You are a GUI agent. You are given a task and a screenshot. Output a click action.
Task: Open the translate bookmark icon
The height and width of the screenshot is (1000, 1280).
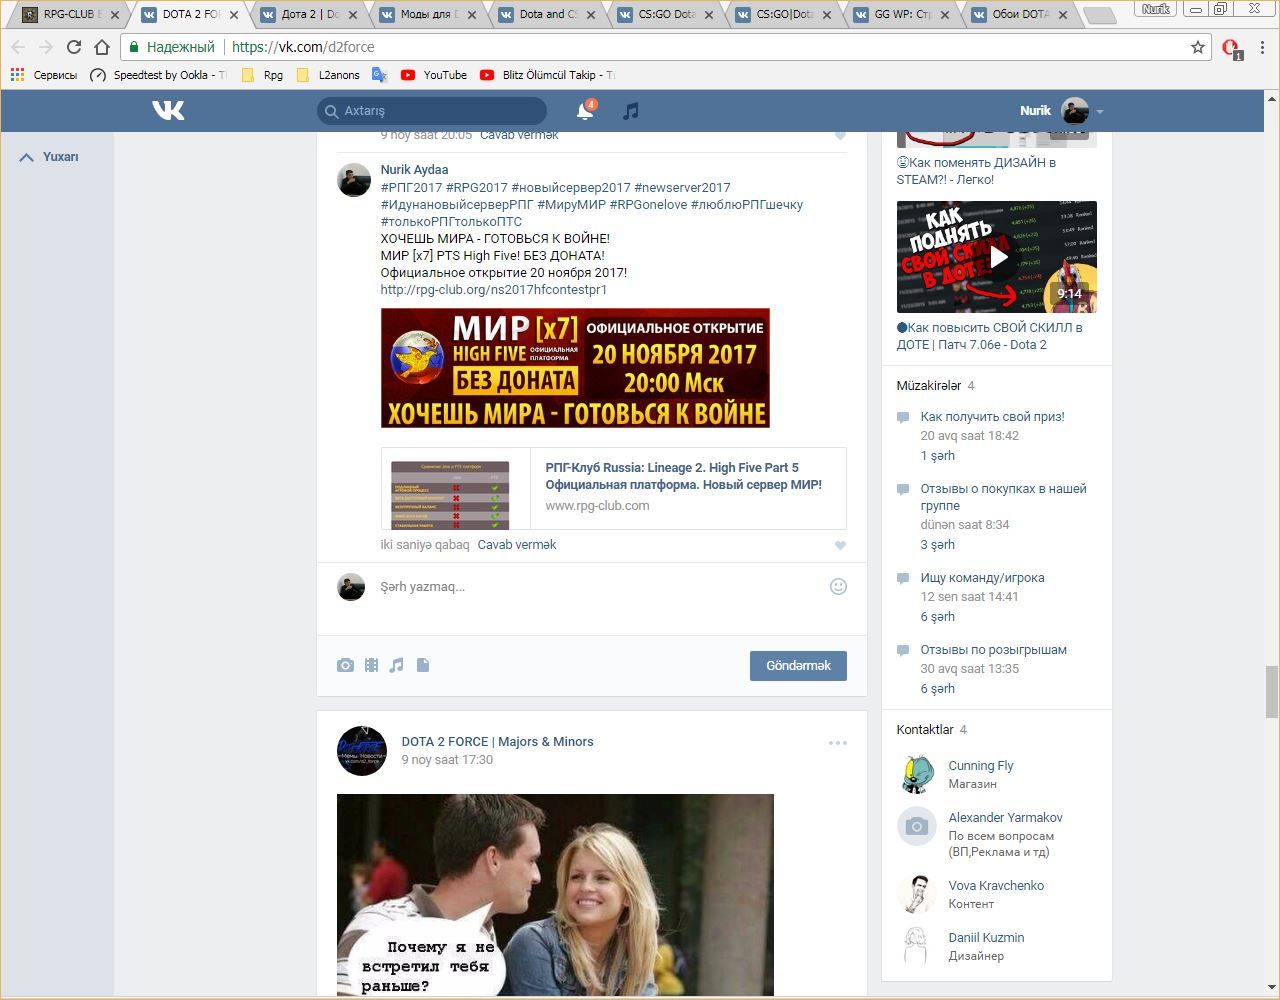point(380,75)
